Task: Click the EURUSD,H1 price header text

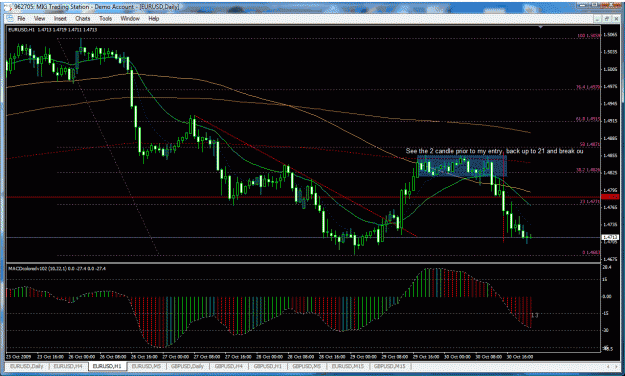Action: point(53,30)
